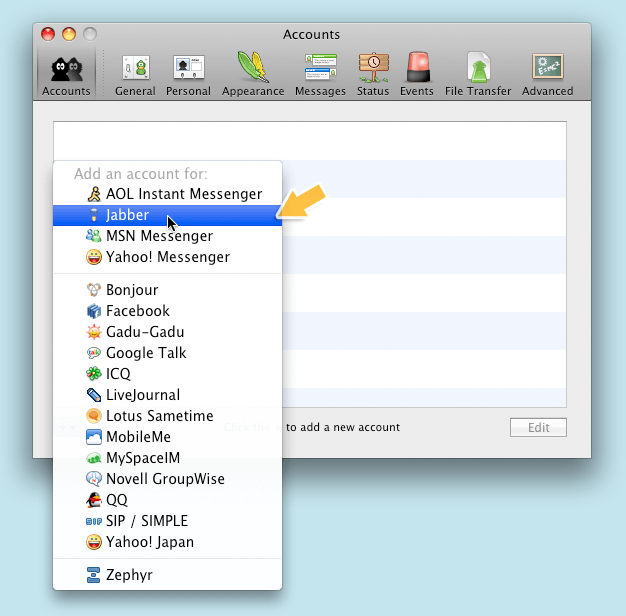Open the Messages preferences pane
The width and height of the screenshot is (626, 616).
(x=320, y=74)
